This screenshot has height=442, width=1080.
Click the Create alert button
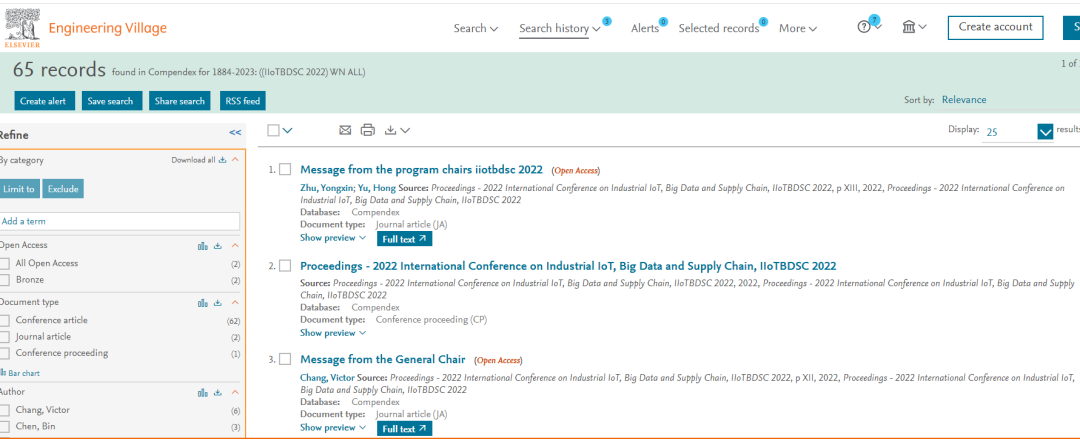click(43, 101)
